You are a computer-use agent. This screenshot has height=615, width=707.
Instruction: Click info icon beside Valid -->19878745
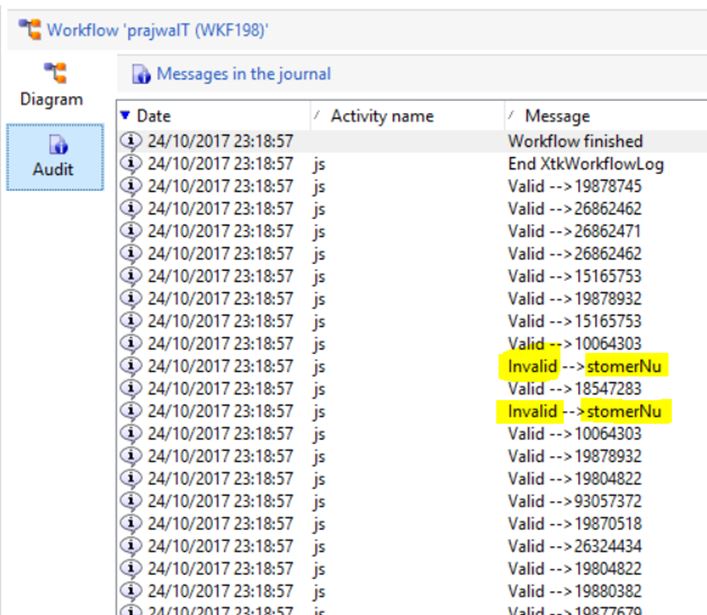pyautogui.click(x=131, y=186)
